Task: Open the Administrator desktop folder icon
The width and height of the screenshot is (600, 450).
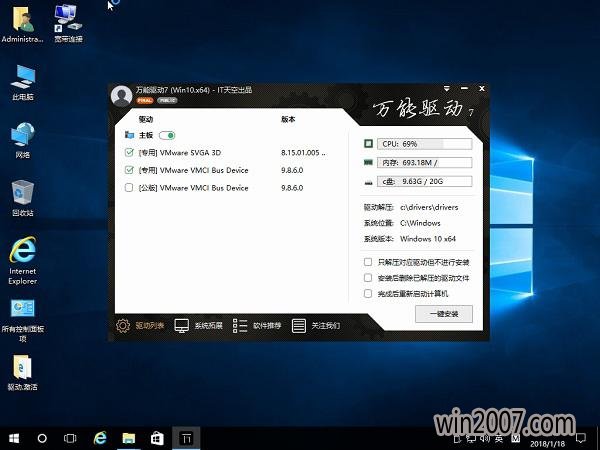Action: [x=23, y=24]
